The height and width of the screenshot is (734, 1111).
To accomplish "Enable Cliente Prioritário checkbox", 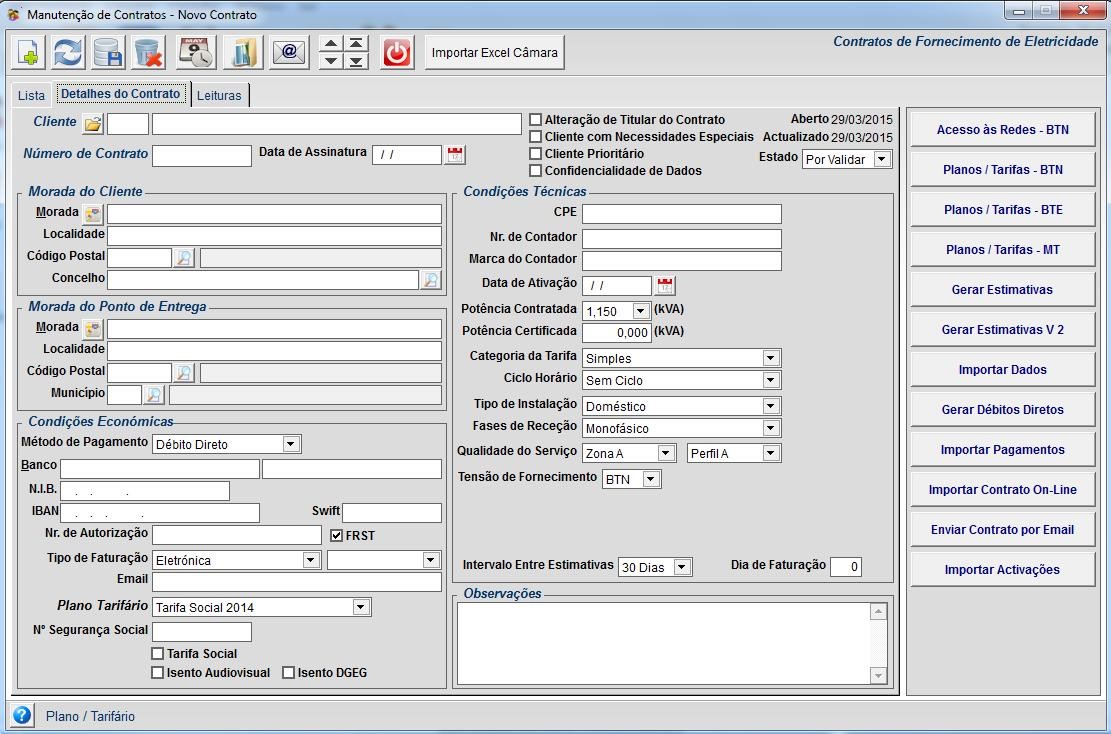I will point(536,154).
